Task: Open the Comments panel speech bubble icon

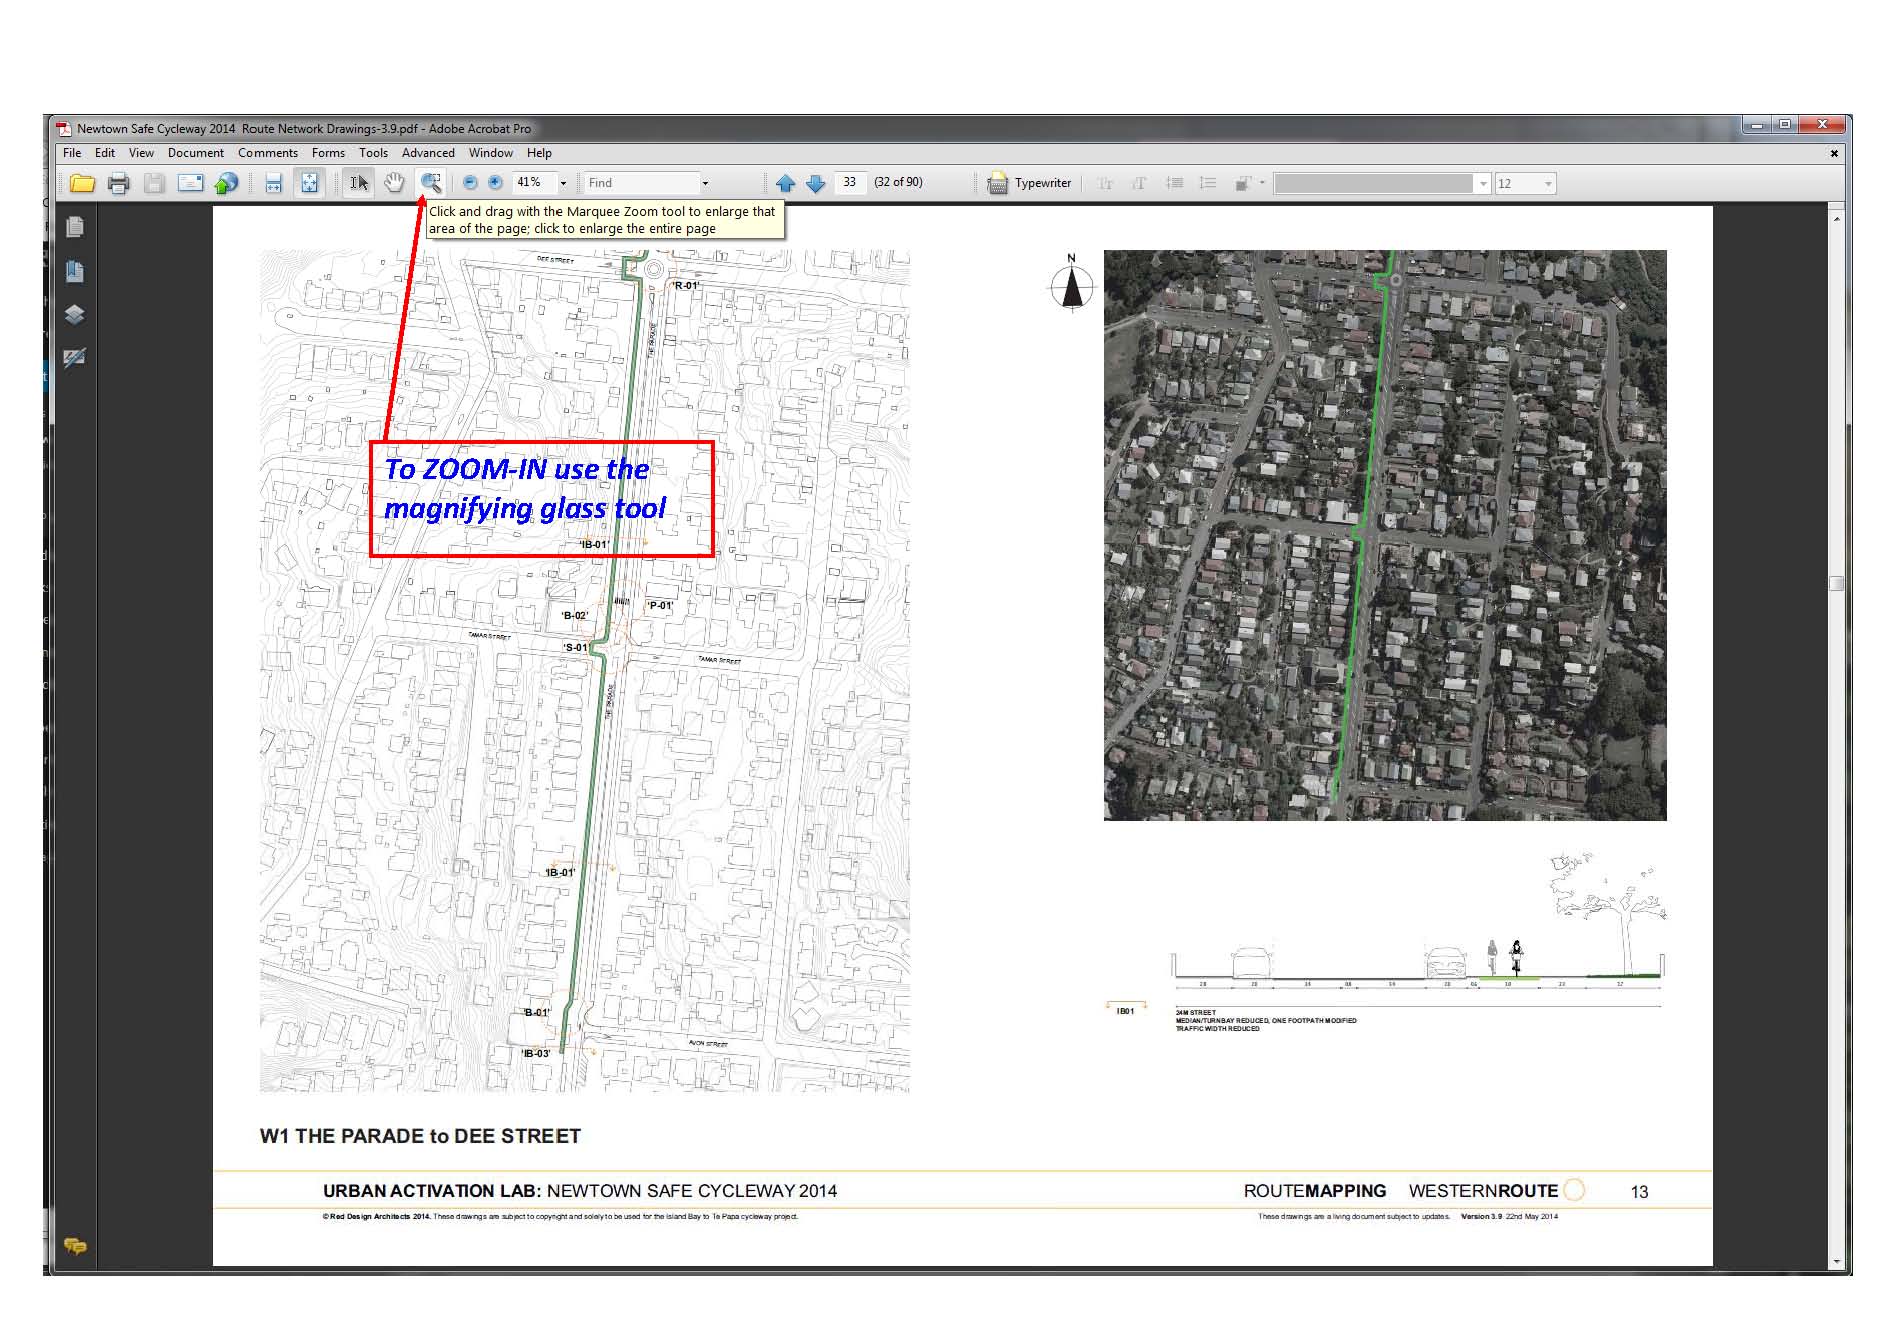Action: click(75, 1246)
